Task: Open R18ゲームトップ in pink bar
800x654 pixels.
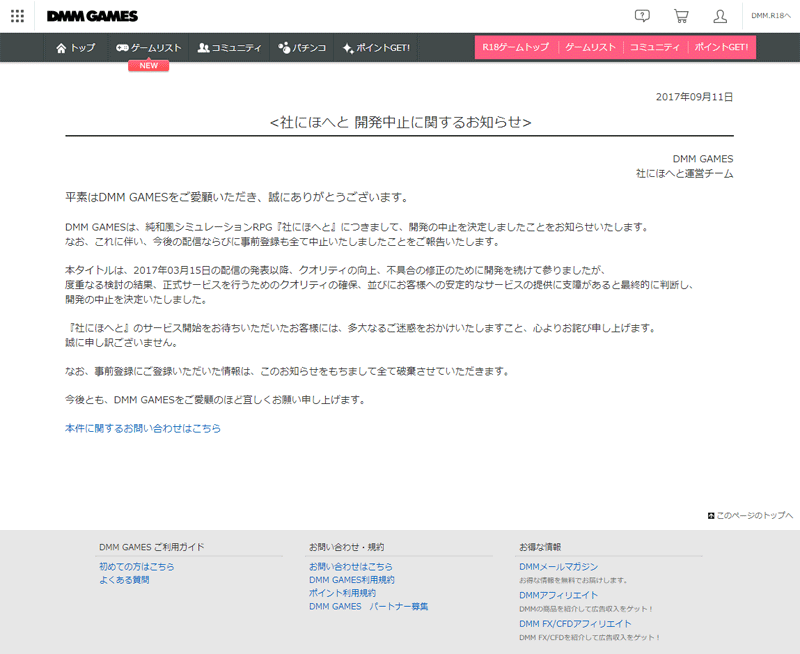Action: click(x=516, y=47)
